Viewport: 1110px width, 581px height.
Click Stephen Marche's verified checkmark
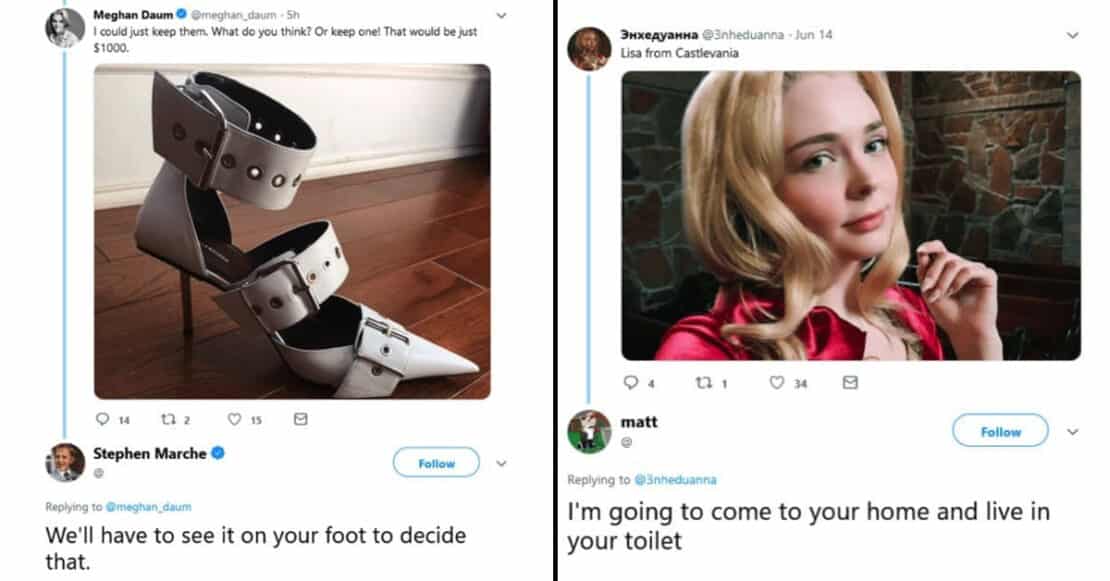[x=215, y=453]
